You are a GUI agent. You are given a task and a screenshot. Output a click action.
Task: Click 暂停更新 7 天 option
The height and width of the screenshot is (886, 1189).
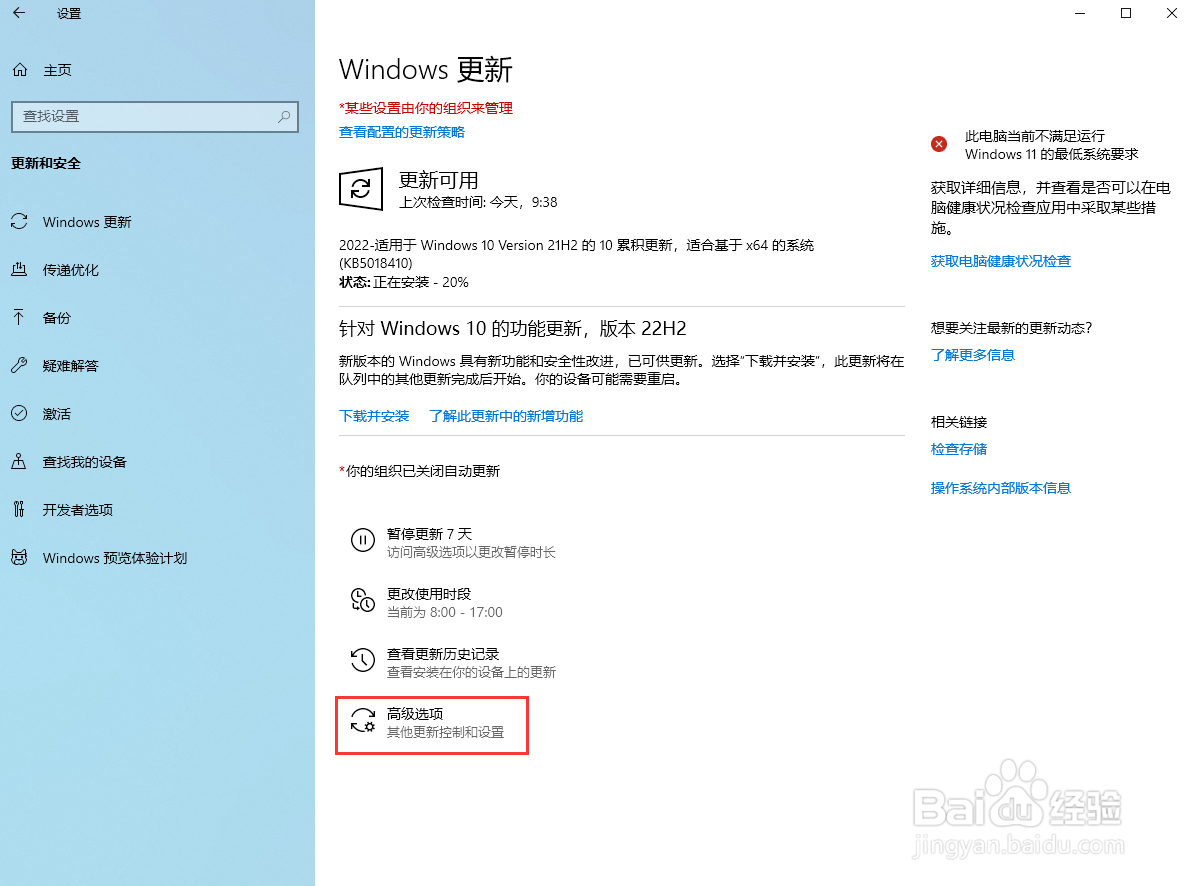click(x=453, y=542)
